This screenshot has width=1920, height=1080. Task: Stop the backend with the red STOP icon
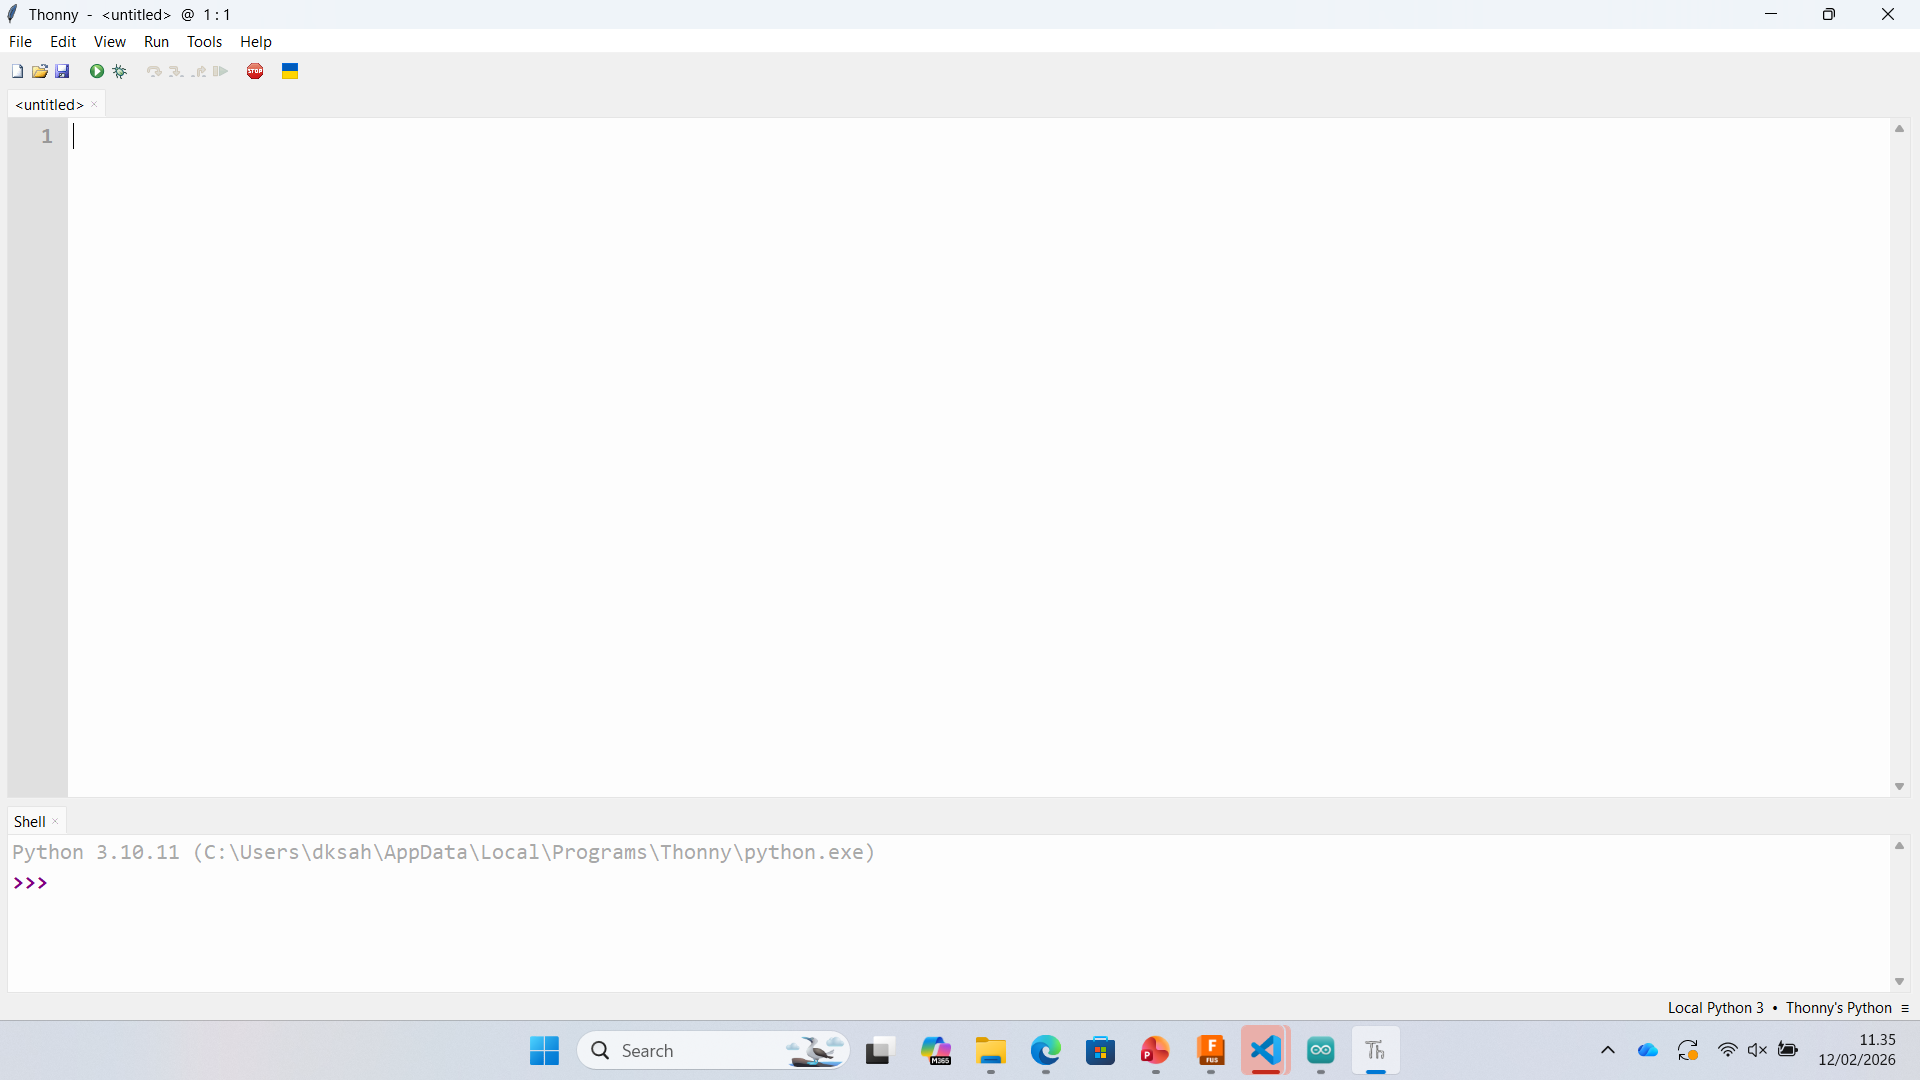[255, 71]
